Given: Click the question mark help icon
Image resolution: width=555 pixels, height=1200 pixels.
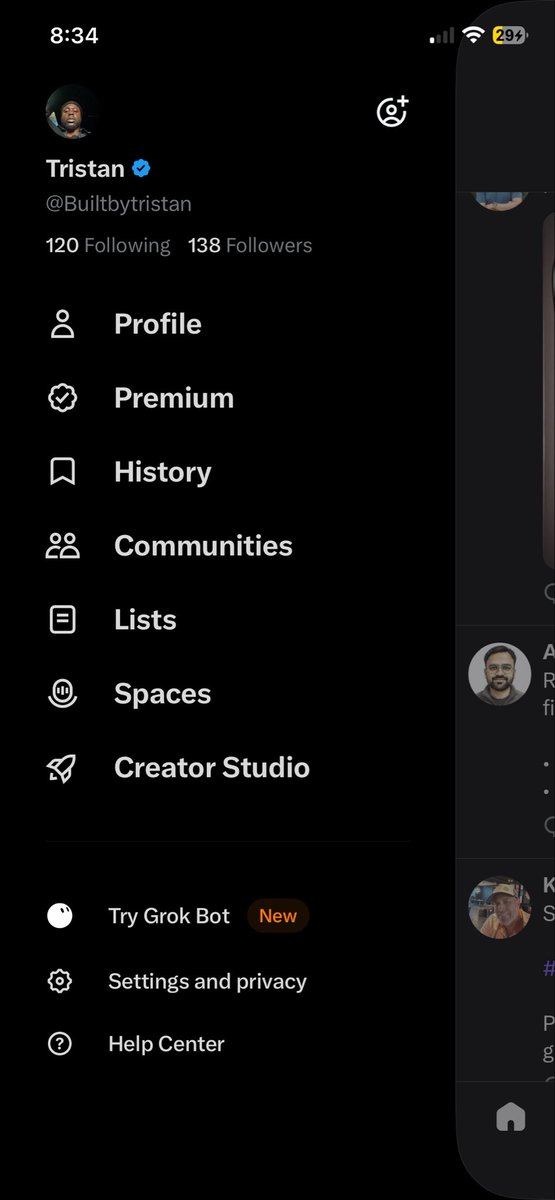Looking at the screenshot, I should tap(60, 1044).
